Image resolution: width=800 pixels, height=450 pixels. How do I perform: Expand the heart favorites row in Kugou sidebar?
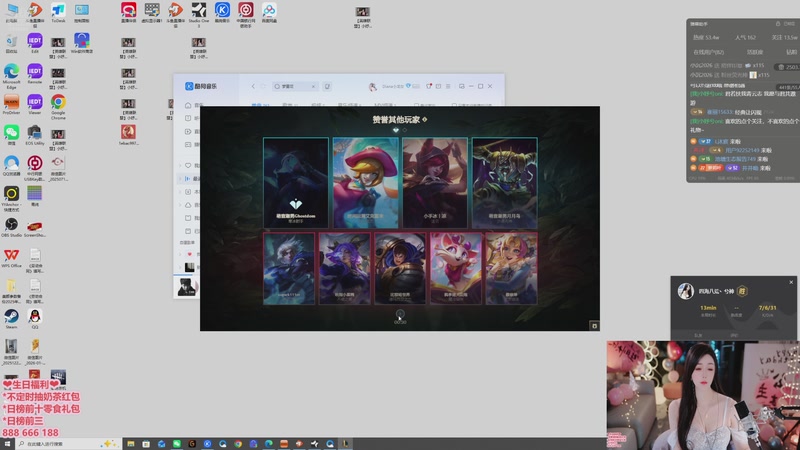[180, 165]
